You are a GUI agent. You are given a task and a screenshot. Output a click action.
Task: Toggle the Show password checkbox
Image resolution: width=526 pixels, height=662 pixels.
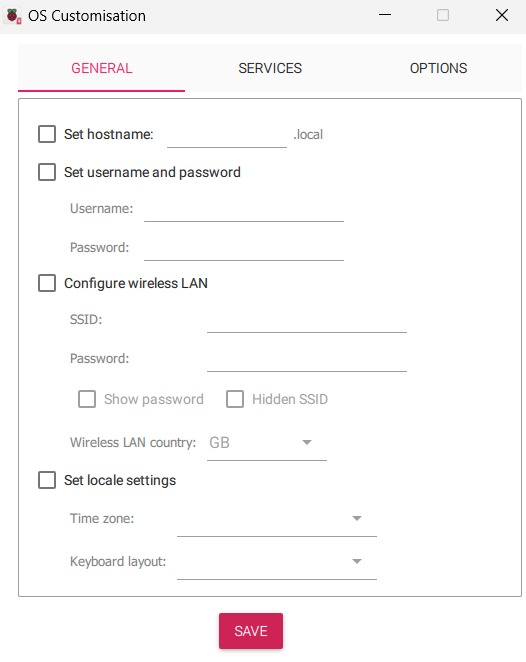pos(87,399)
